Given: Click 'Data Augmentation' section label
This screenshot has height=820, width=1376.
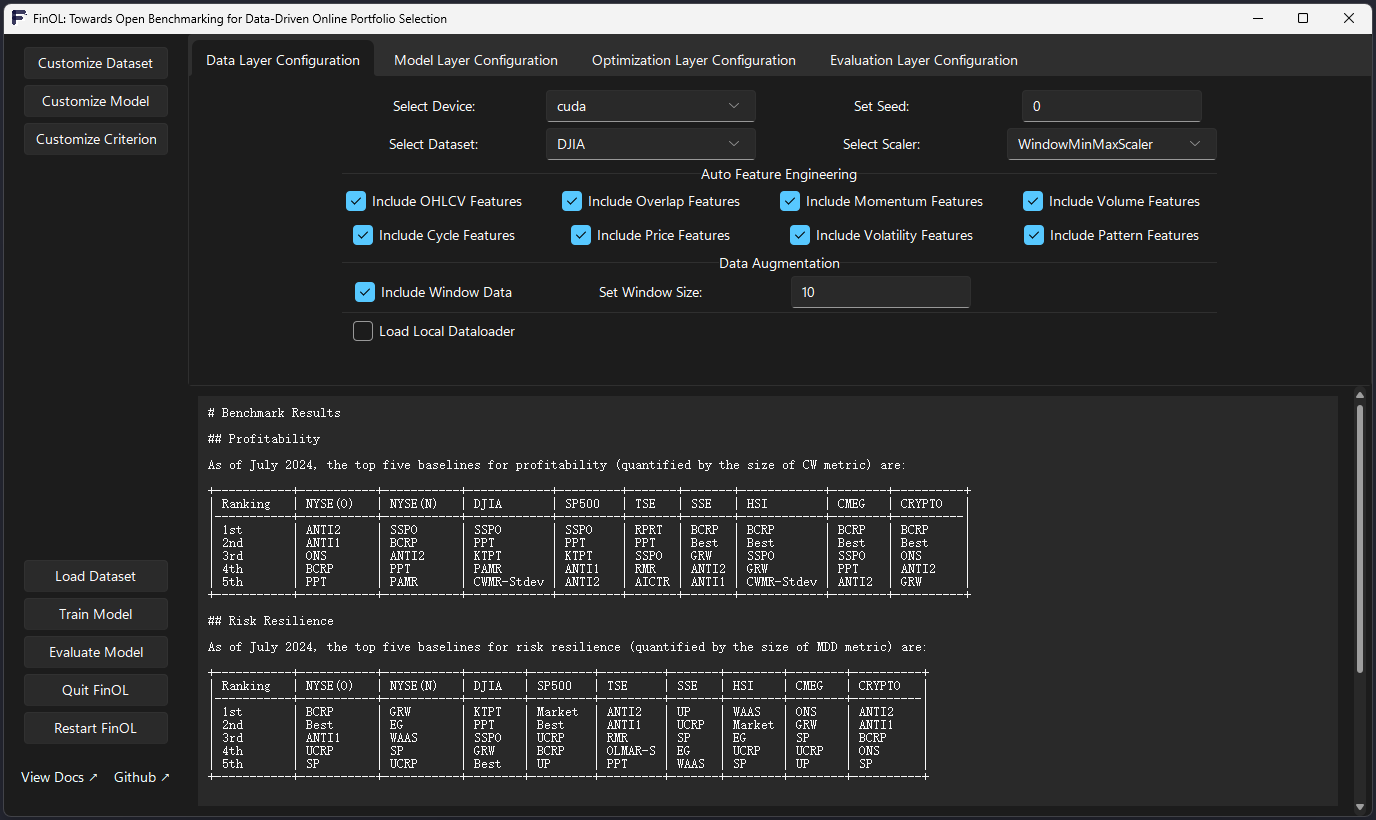Looking at the screenshot, I should [779, 263].
